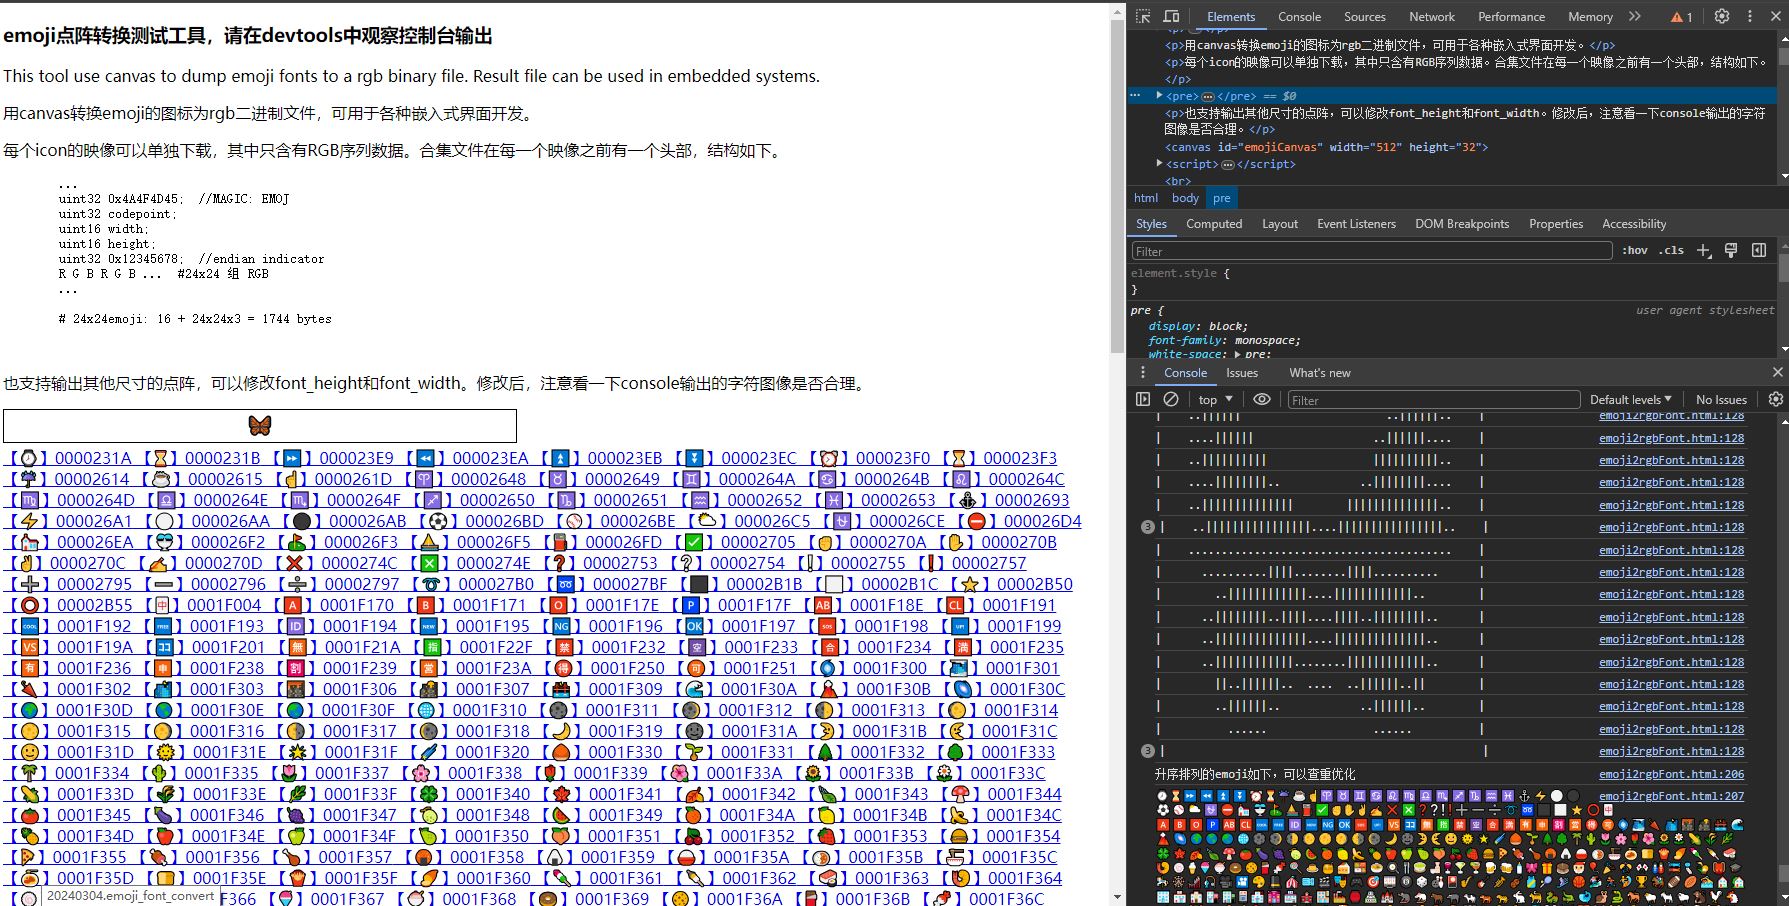Open DevTools customize three-dot menu
This screenshot has height=906, width=1789.
click(1750, 16)
